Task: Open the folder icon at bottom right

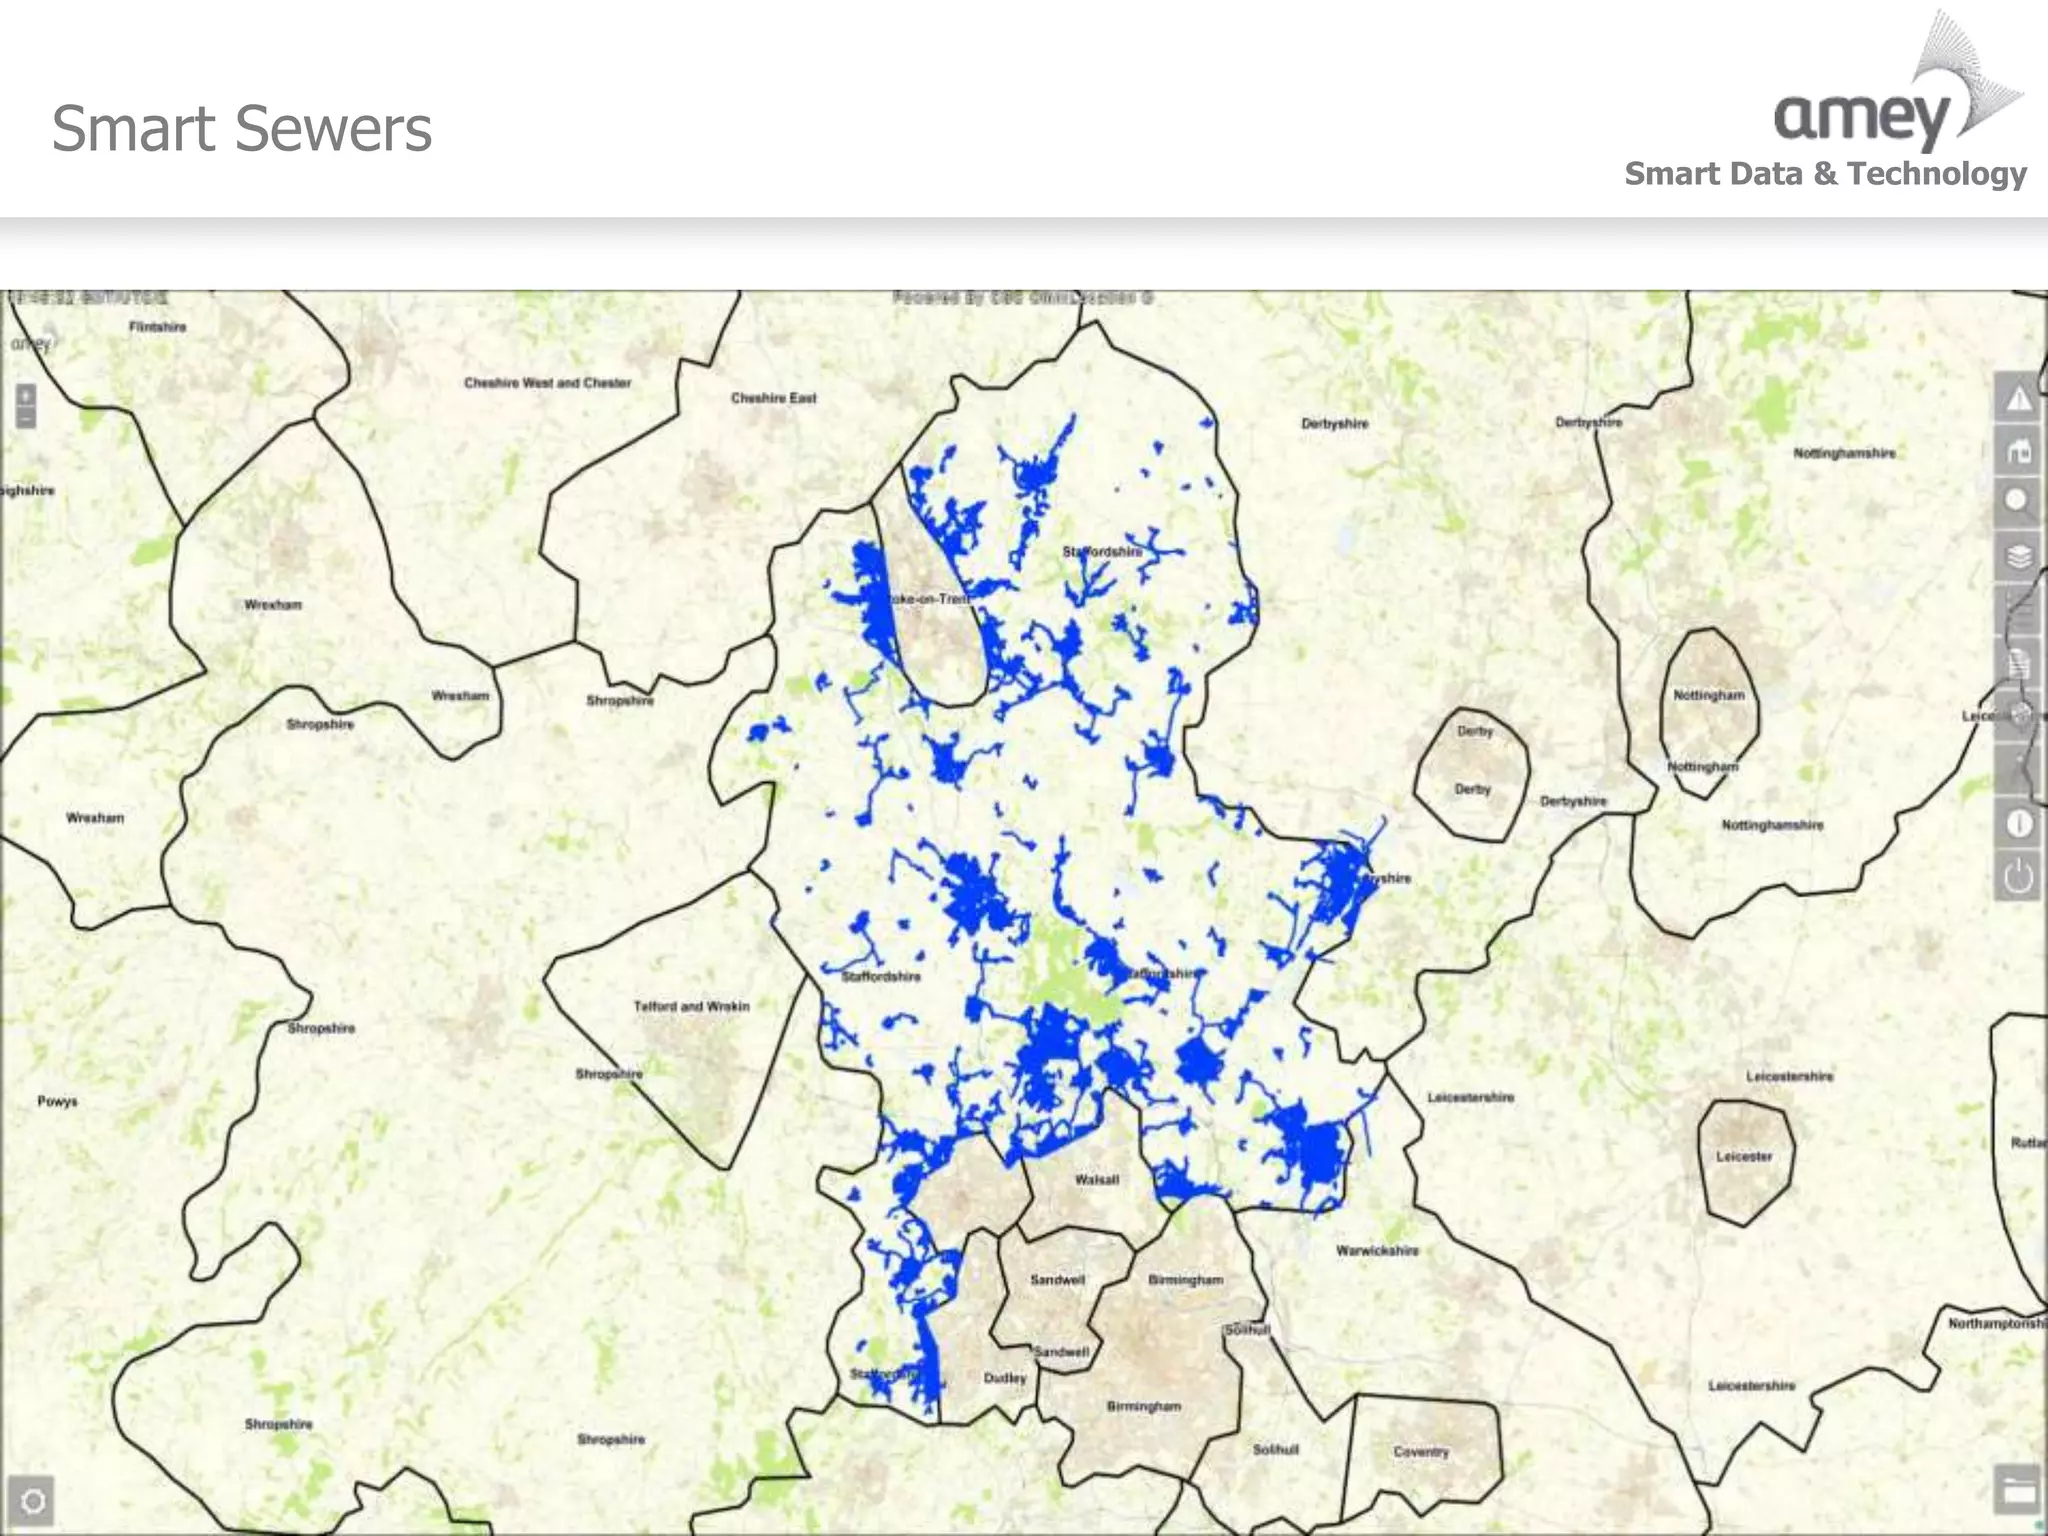Action: [2018, 1491]
